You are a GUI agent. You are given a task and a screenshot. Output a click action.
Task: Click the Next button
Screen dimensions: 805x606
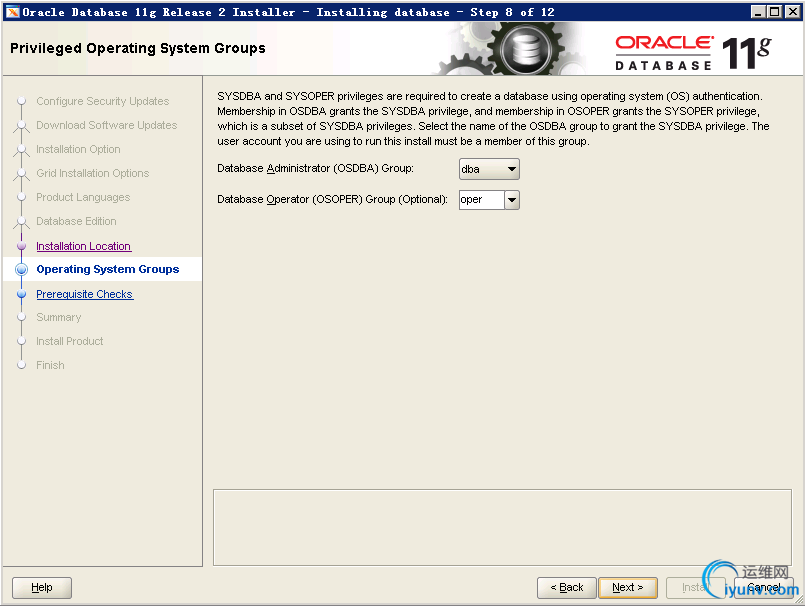tap(628, 588)
